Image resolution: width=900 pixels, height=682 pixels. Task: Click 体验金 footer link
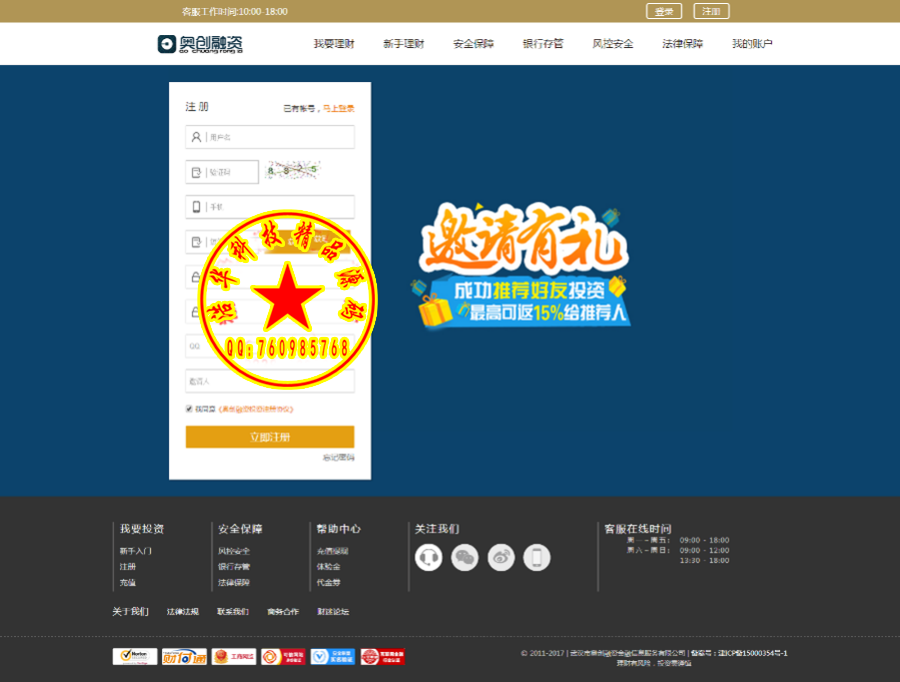tap(328, 566)
